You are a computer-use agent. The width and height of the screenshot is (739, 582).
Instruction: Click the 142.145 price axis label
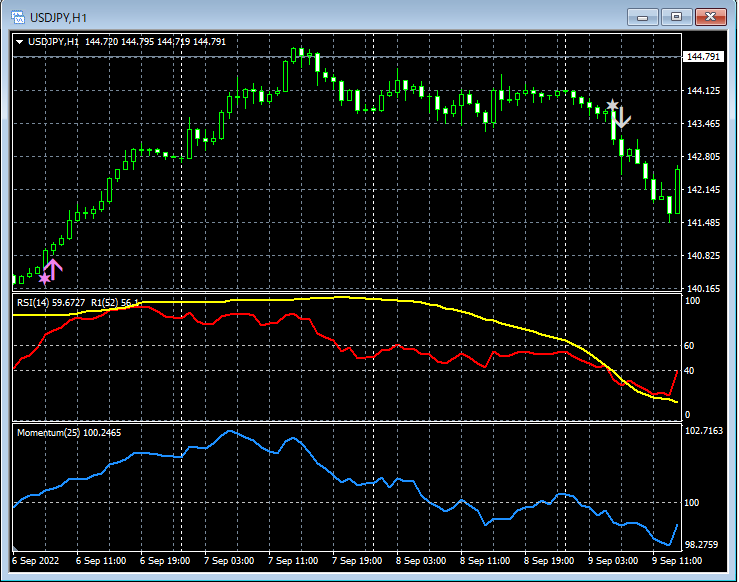[x=703, y=189]
